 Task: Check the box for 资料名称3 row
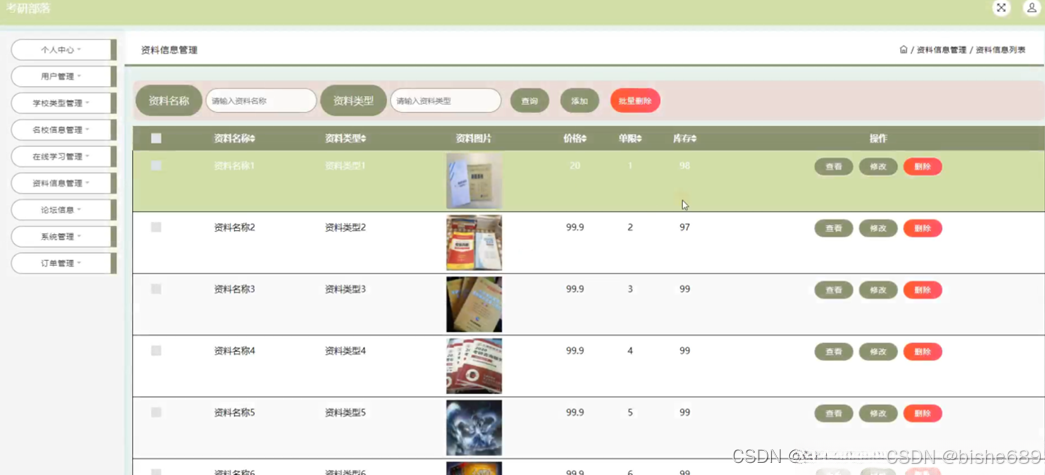[x=156, y=289]
